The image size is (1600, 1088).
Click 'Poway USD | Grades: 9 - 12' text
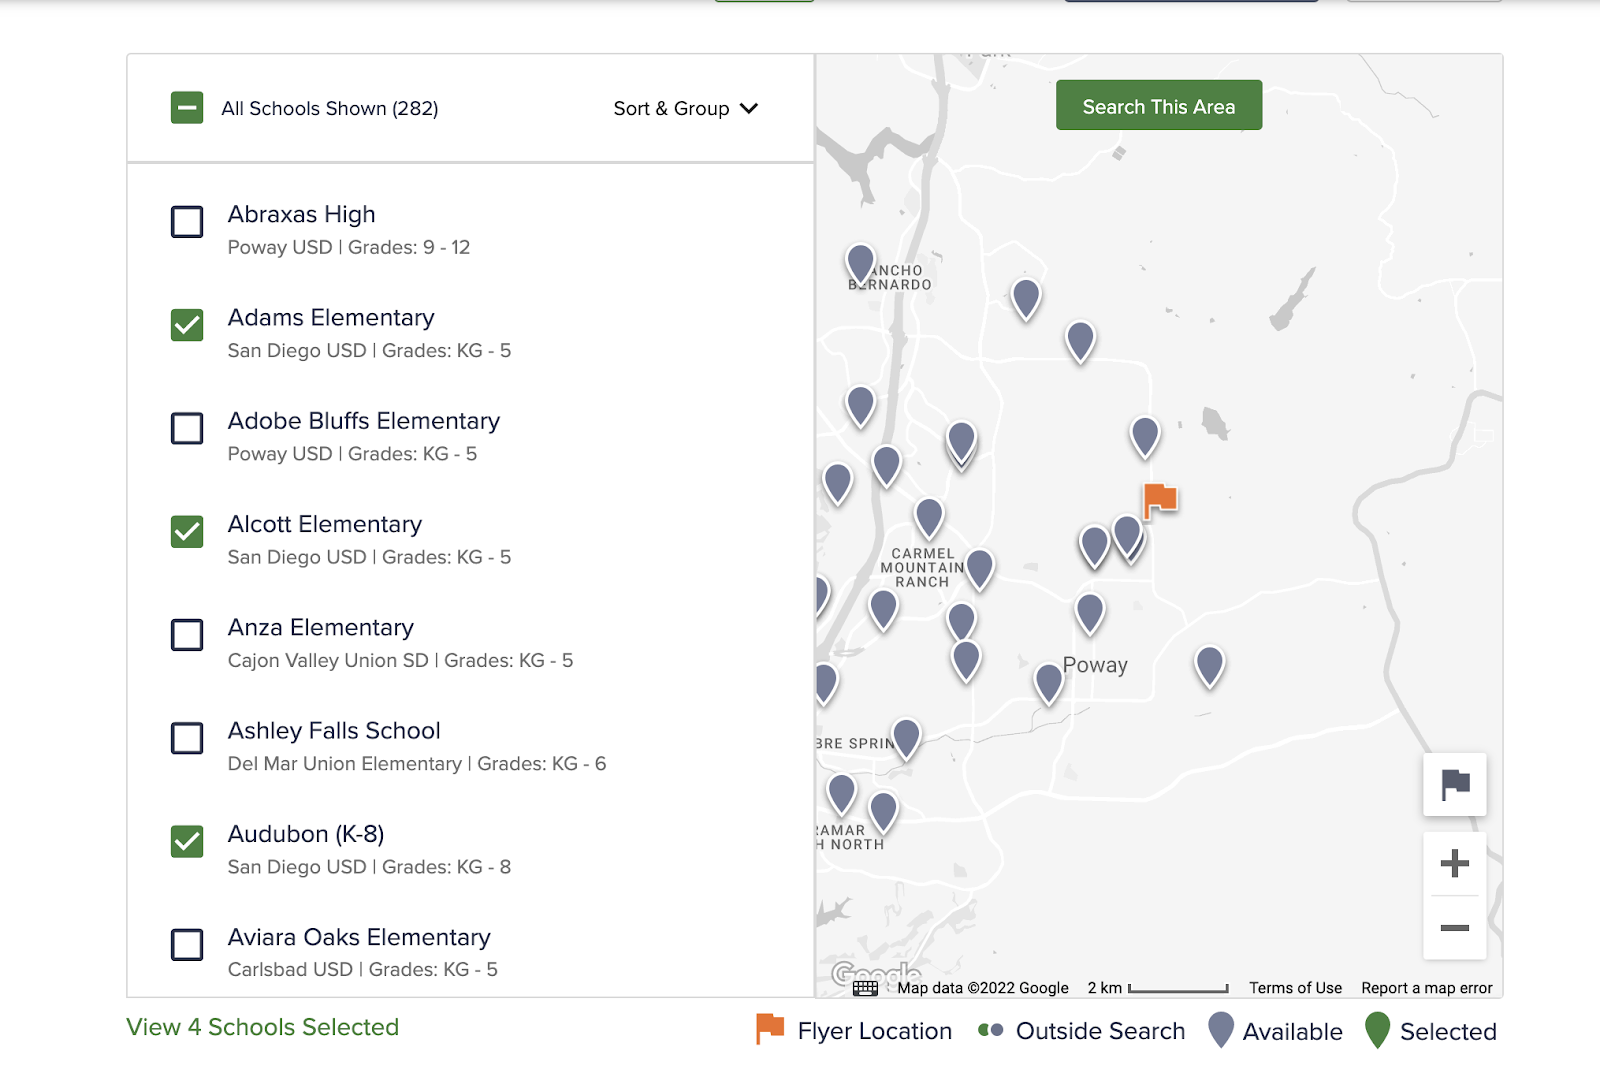(349, 247)
